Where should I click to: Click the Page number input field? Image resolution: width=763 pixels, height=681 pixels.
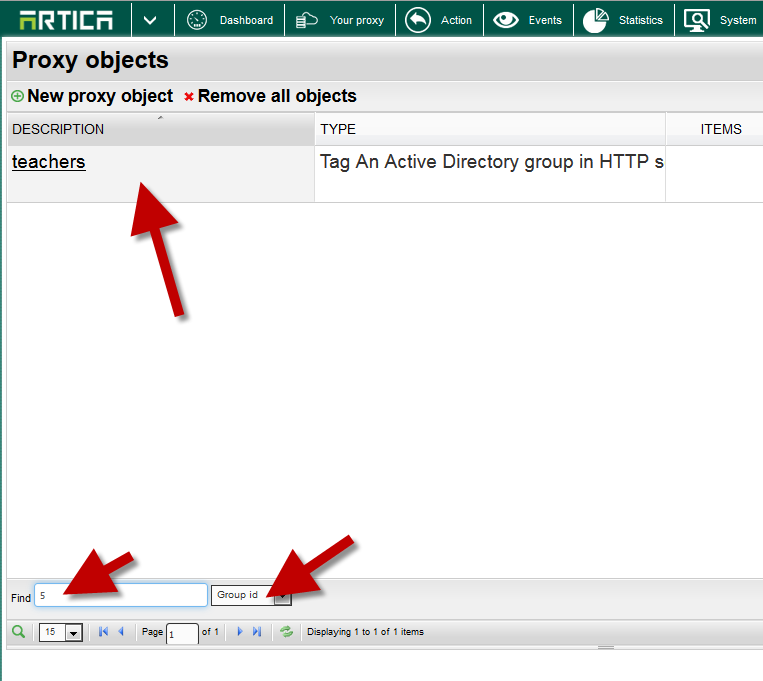point(182,633)
